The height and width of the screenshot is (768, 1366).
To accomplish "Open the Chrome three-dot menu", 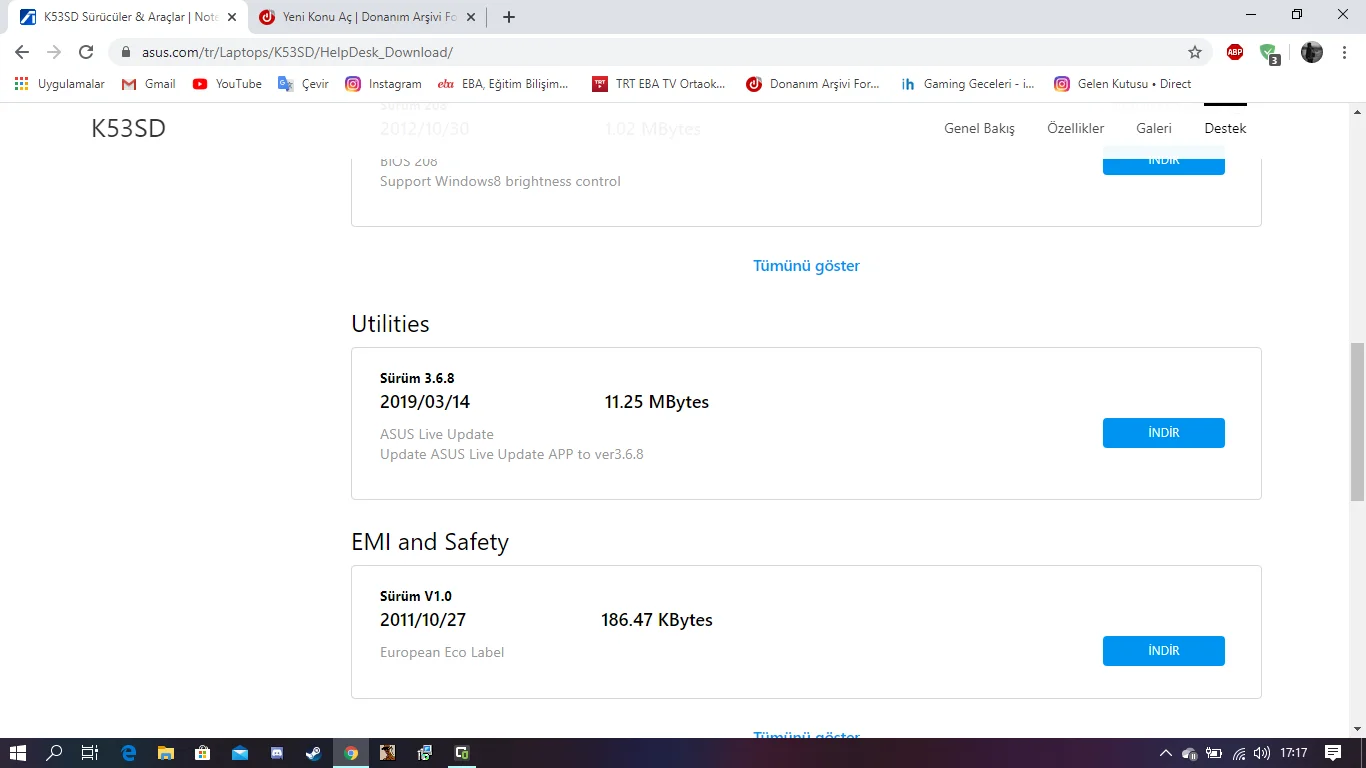I will coord(1345,52).
